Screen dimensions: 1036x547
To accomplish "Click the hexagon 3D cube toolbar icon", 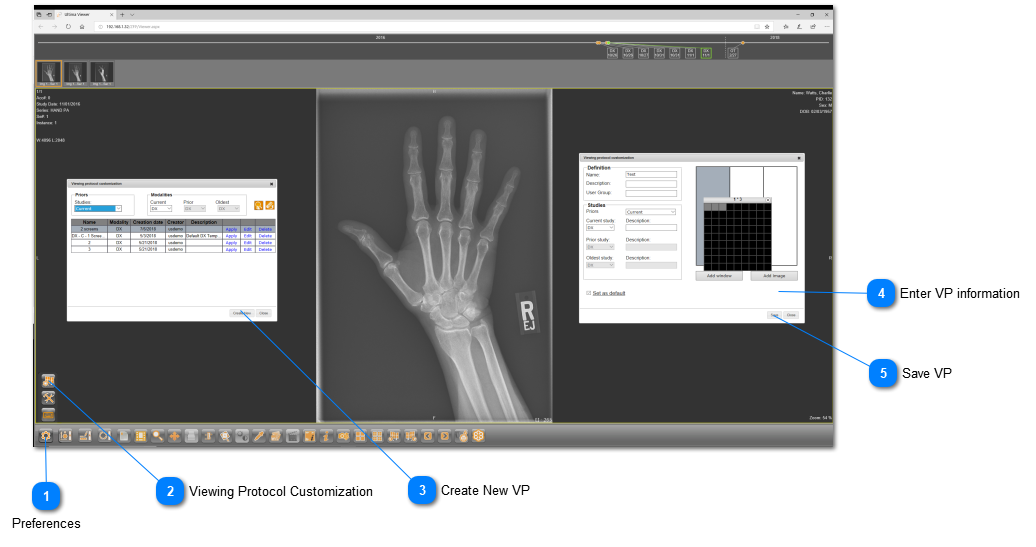I will pyautogui.click(x=478, y=436).
